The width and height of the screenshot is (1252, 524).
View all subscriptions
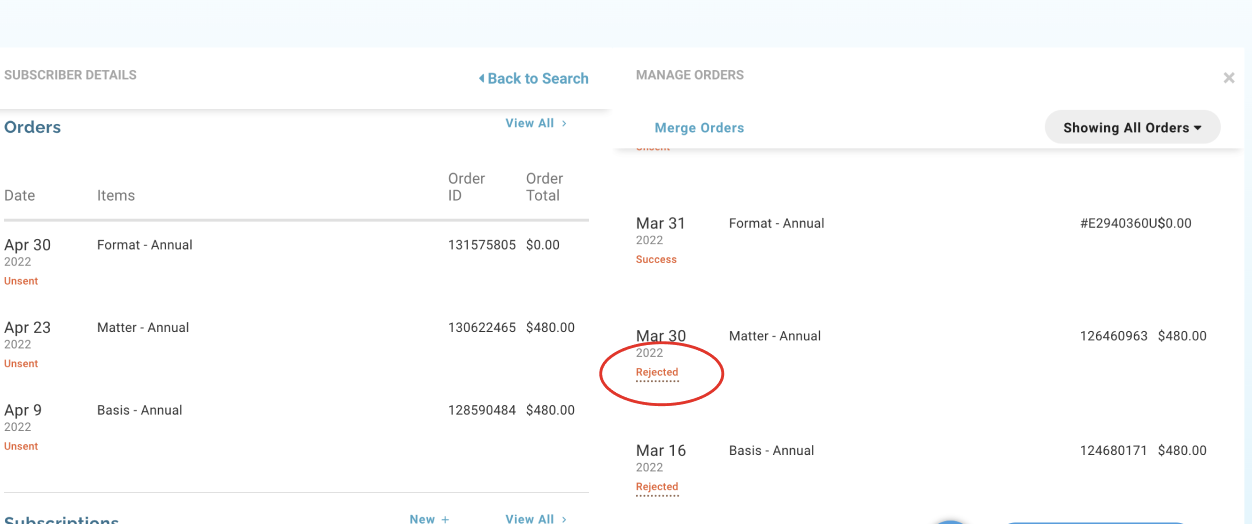(x=536, y=518)
